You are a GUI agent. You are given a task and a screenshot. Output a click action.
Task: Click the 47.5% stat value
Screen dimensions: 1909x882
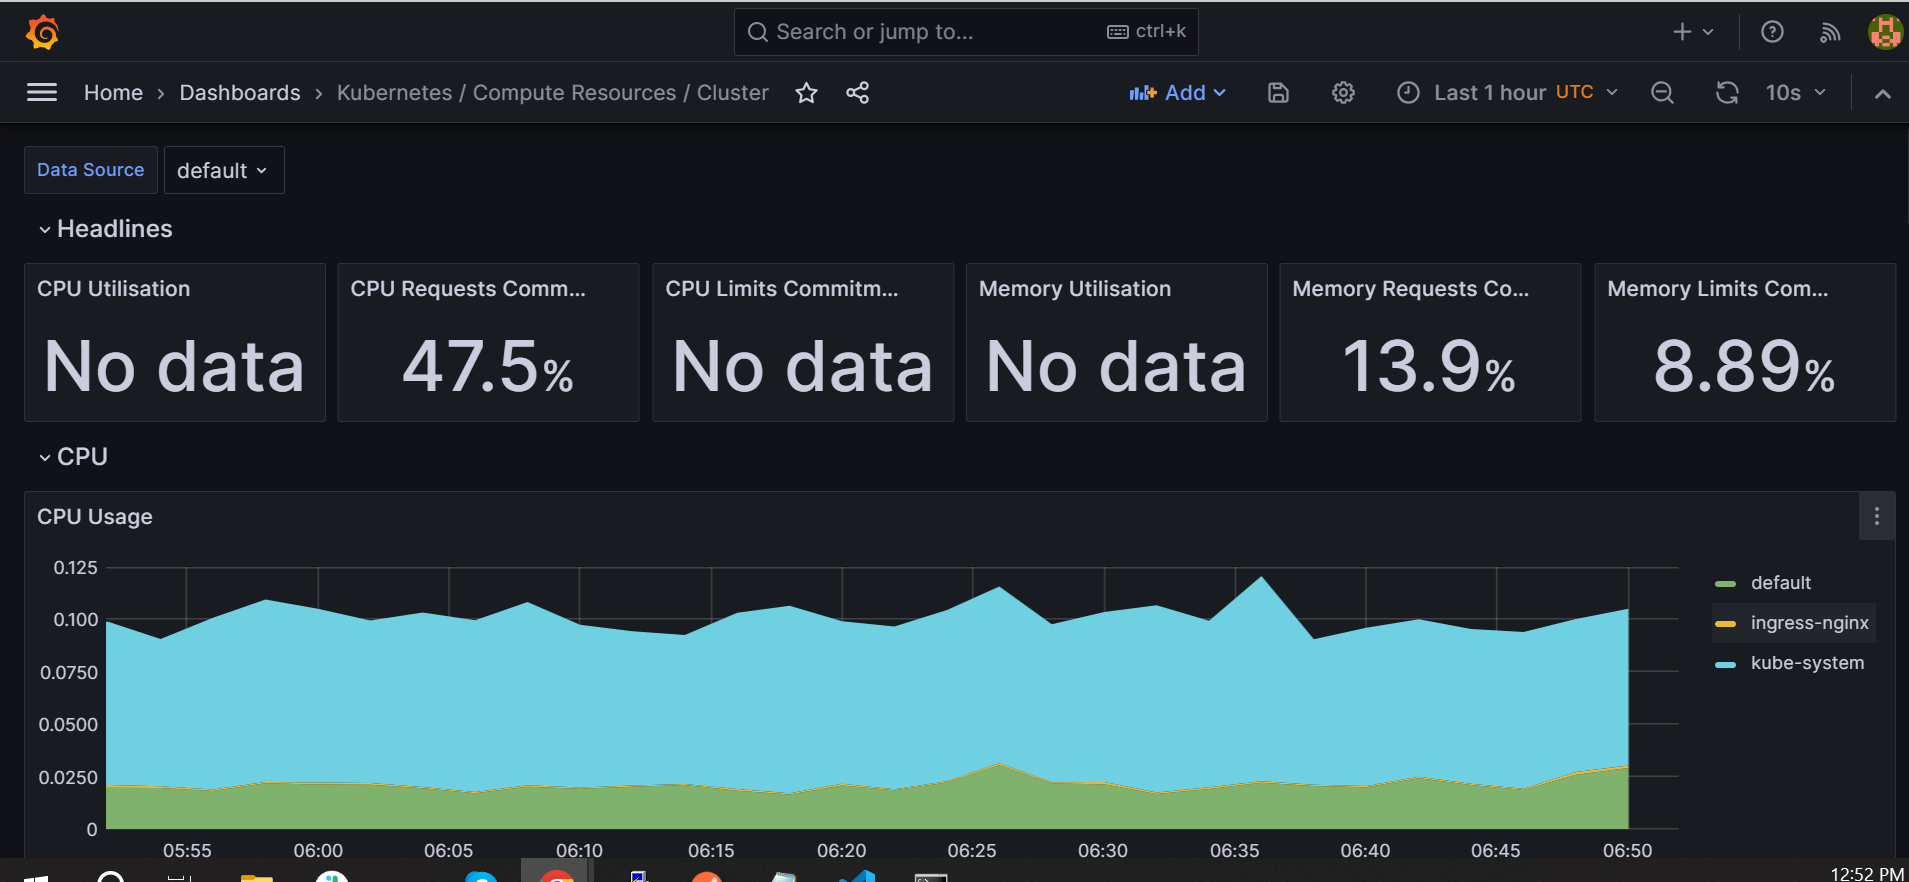(488, 367)
